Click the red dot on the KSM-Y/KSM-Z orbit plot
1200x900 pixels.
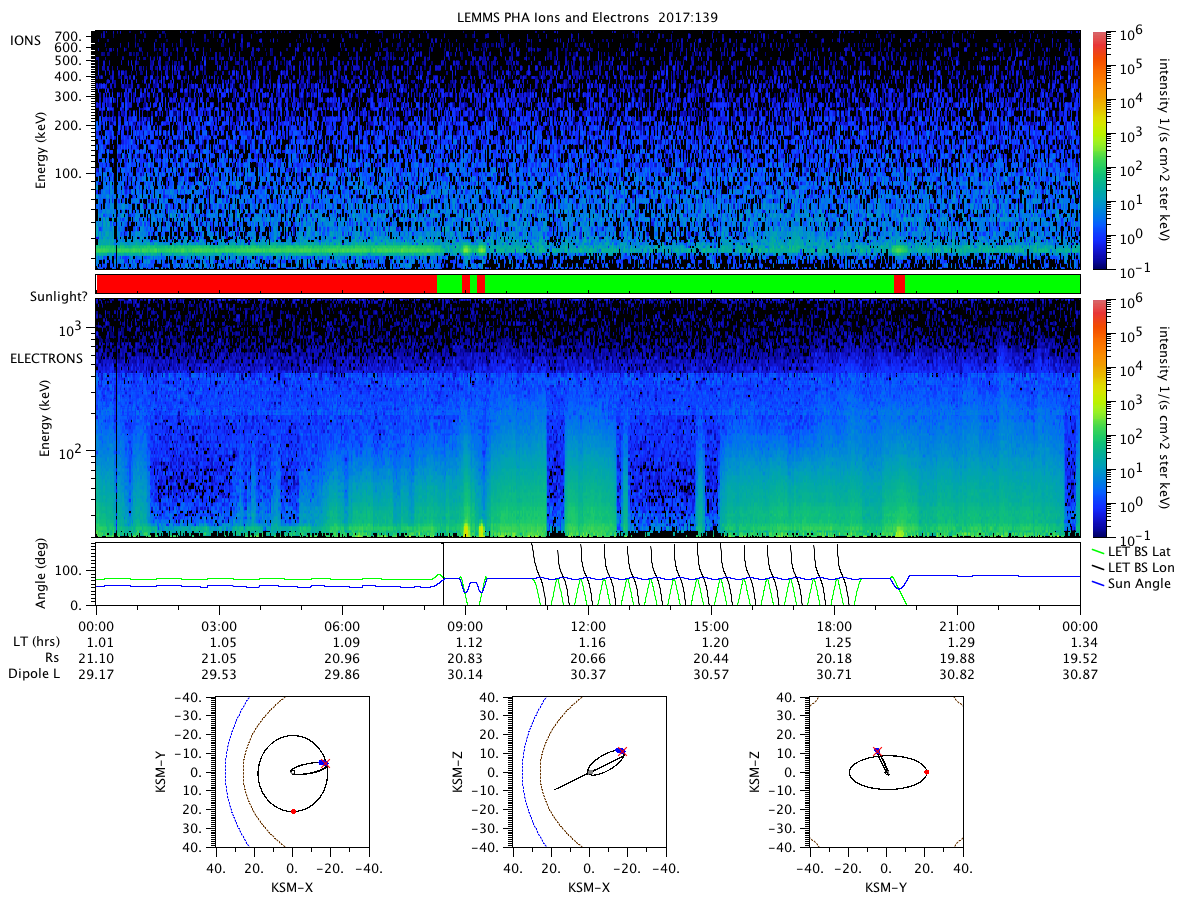(927, 772)
